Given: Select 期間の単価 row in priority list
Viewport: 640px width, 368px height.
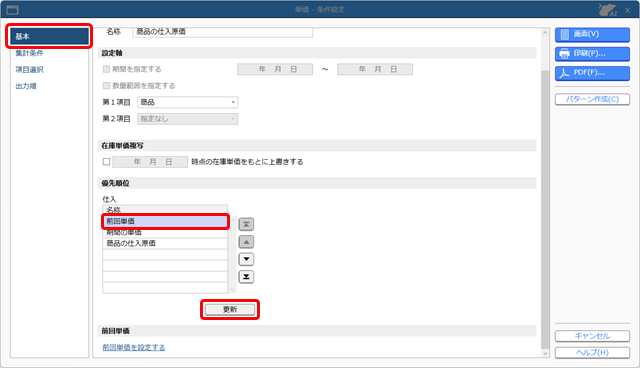Looking at the screenshot, I should point(165,233).
